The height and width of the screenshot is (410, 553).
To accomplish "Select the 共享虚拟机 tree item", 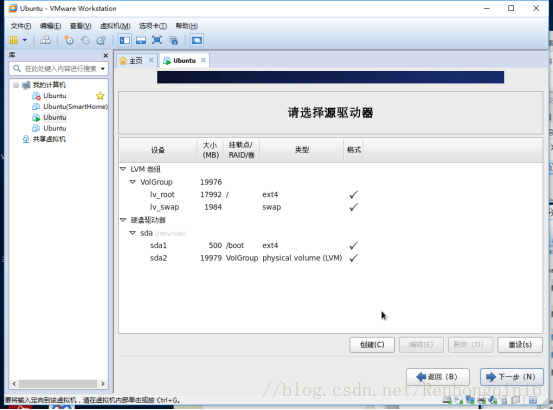I will coord(49,139).
